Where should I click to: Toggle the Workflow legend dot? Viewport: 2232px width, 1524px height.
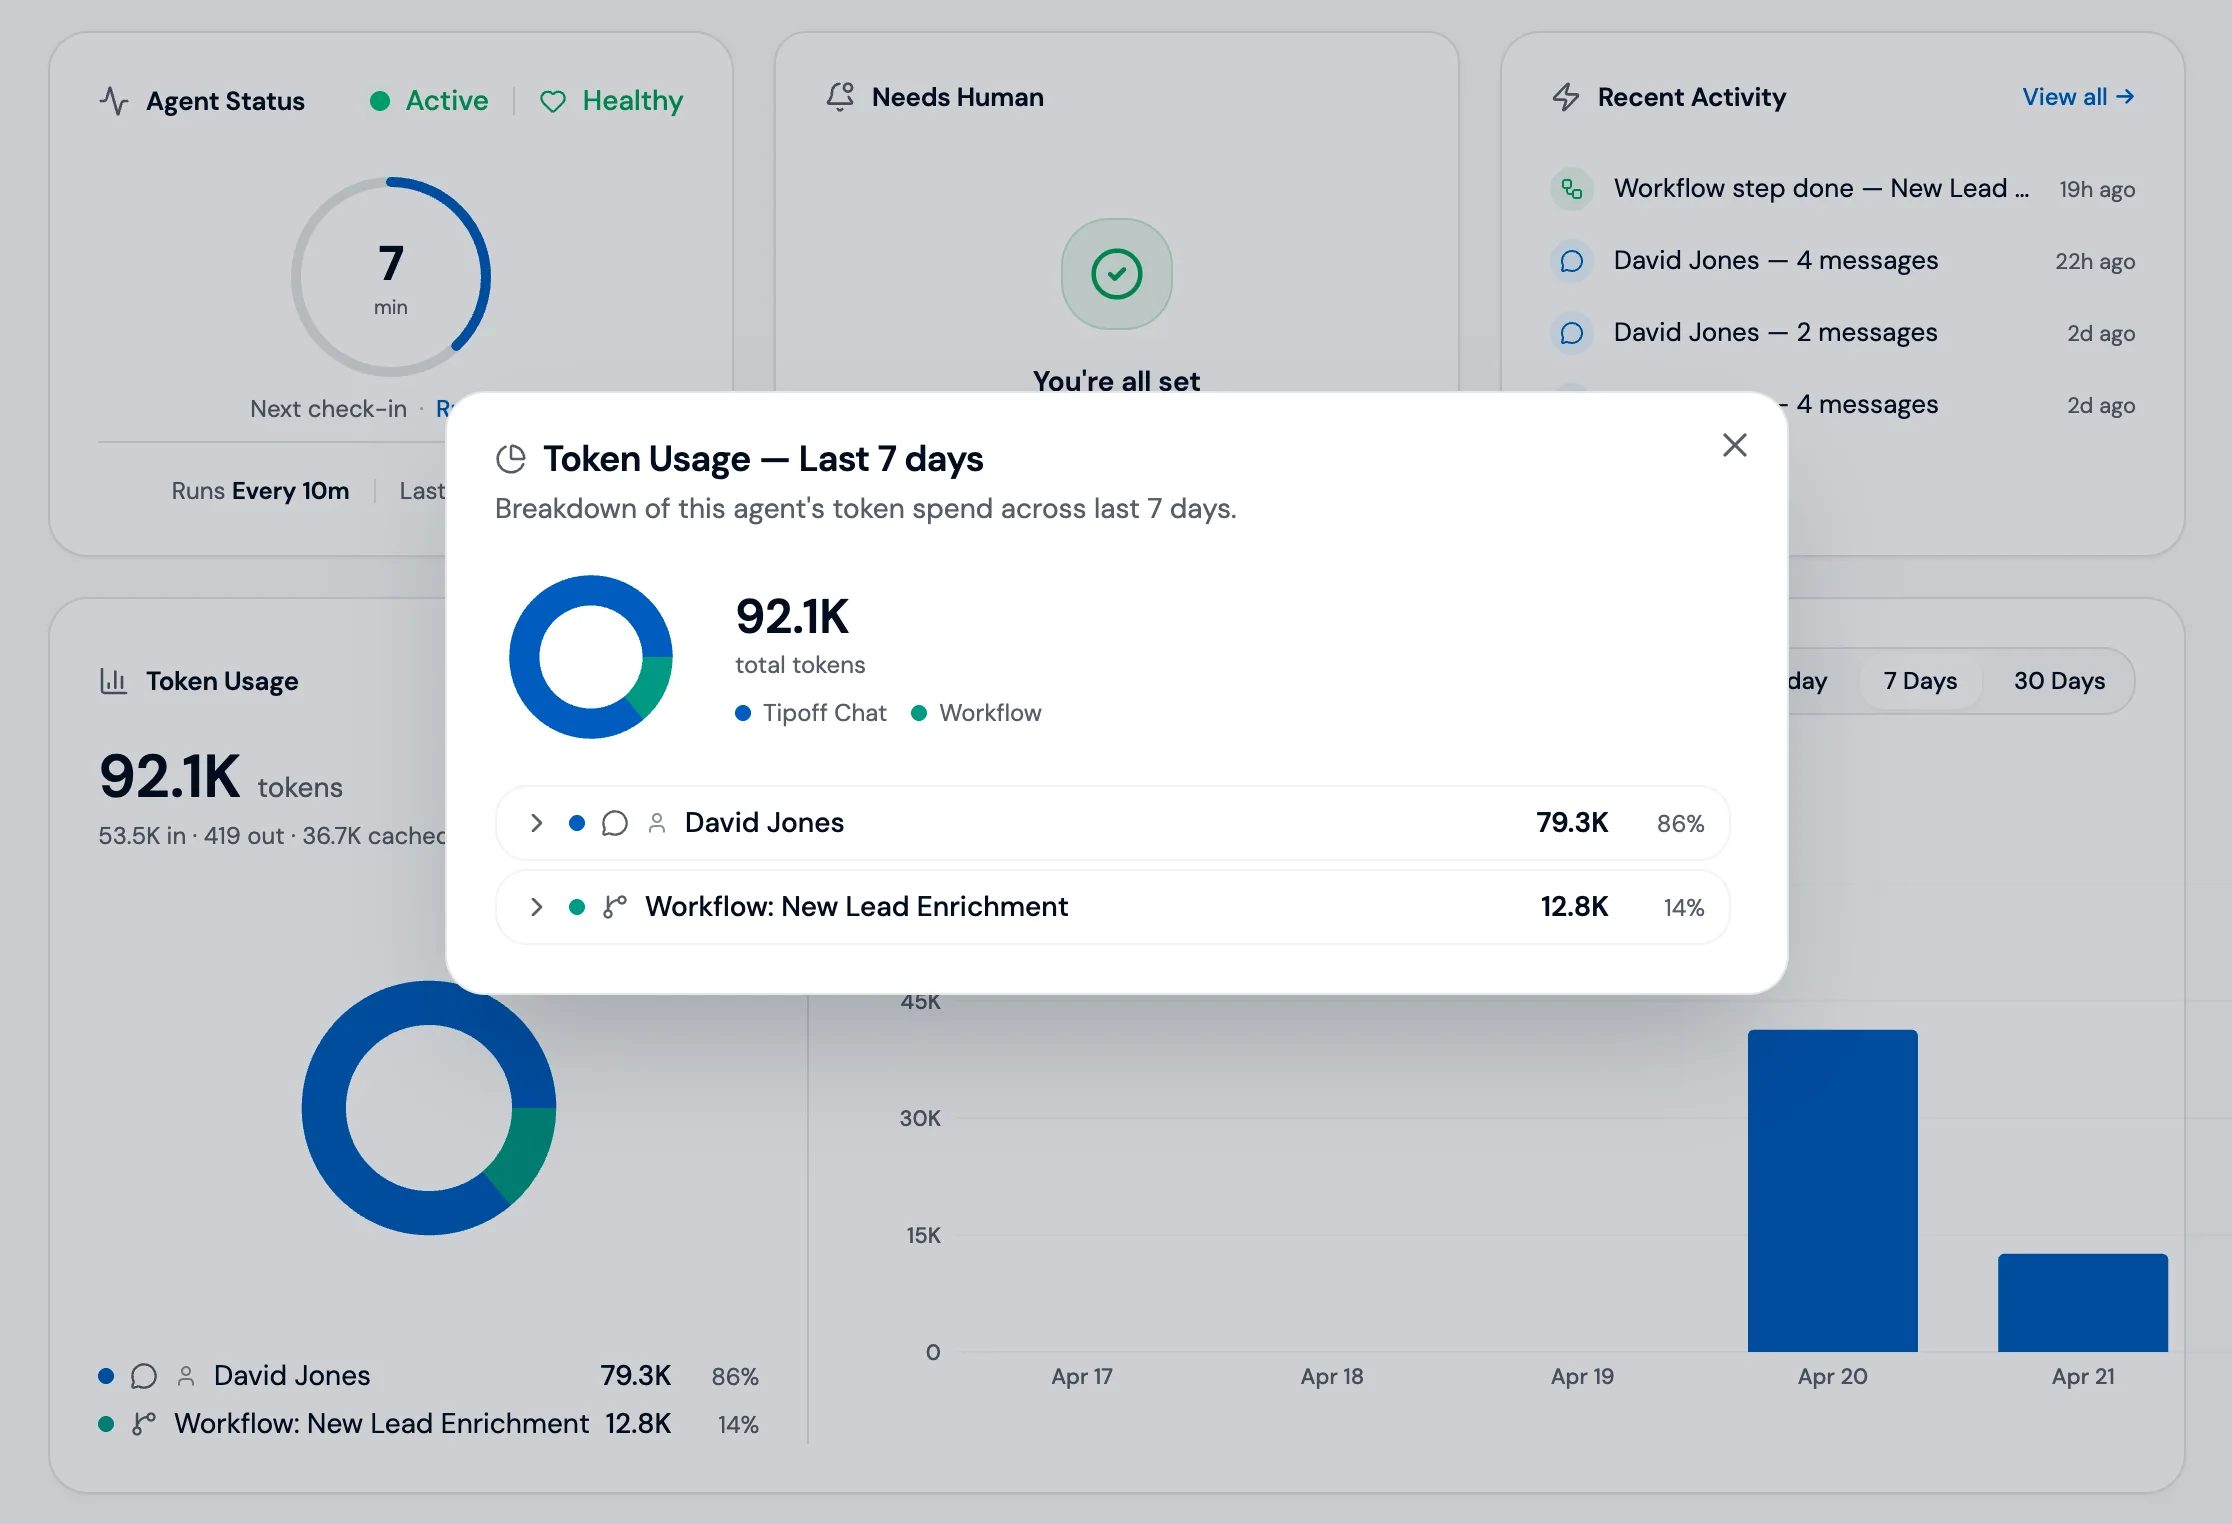[919, 713]
